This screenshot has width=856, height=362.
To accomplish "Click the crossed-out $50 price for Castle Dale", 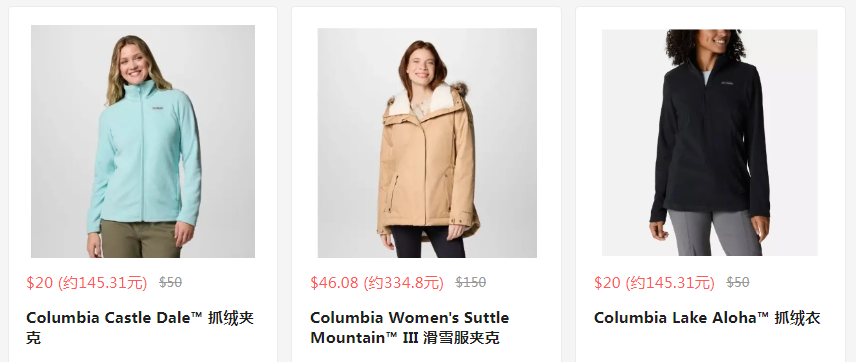I will pyautogui.click(x=170, y=283).
